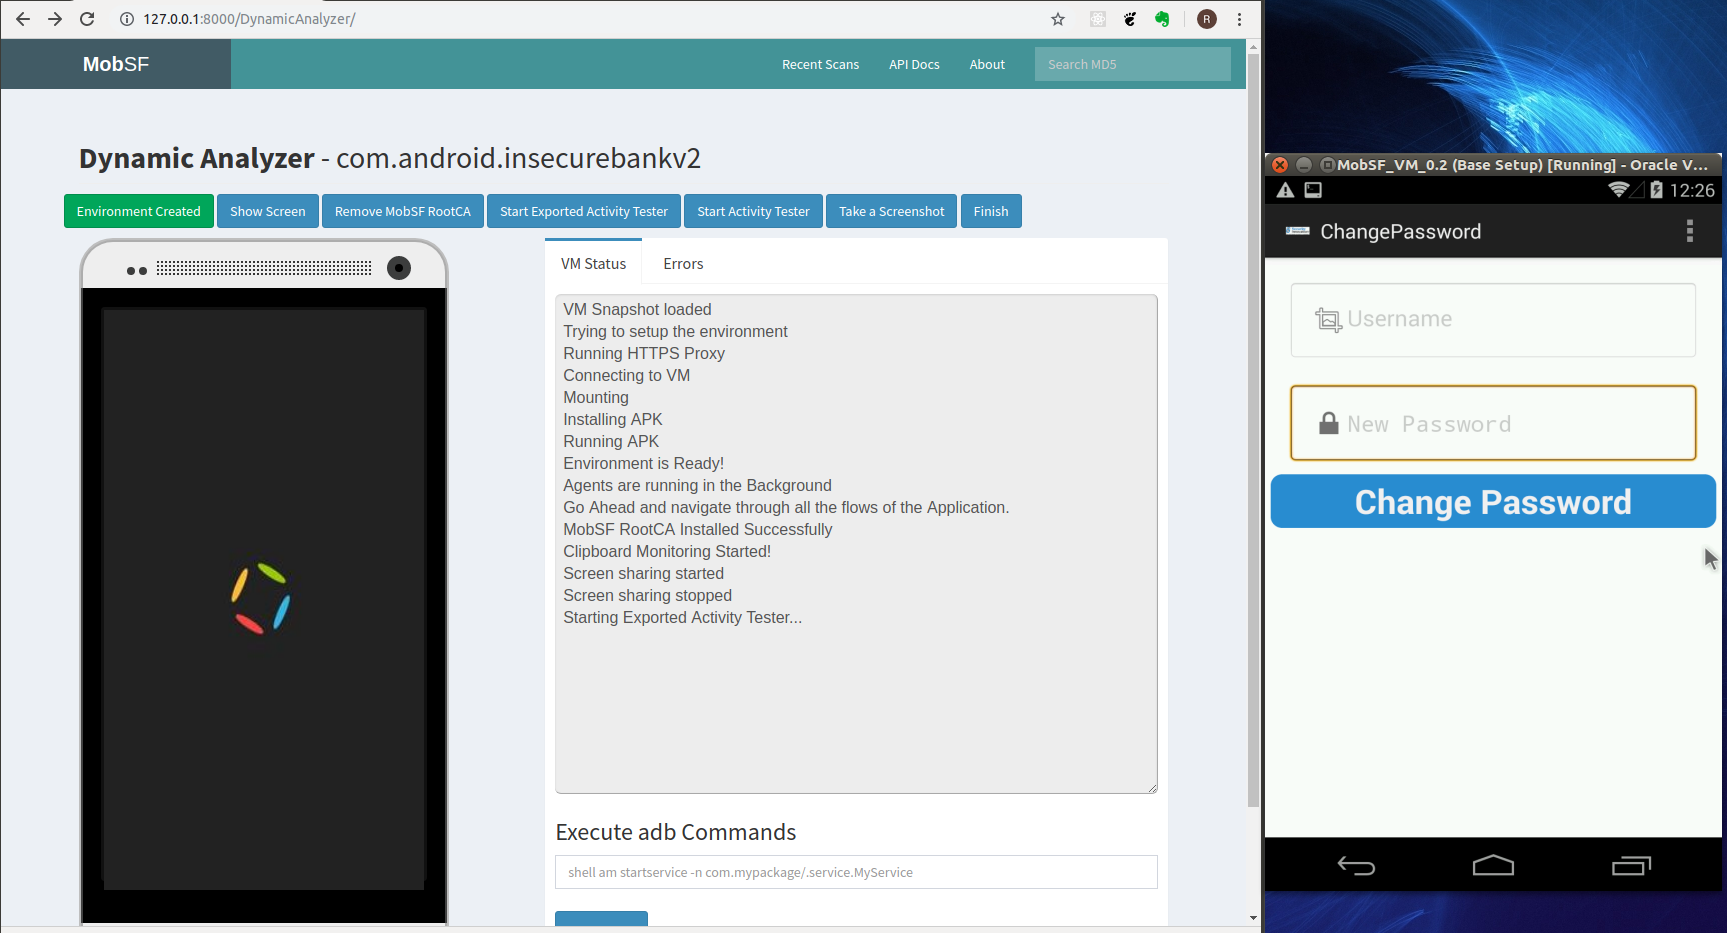Click the Search MD5 input field

(1132, 65)
